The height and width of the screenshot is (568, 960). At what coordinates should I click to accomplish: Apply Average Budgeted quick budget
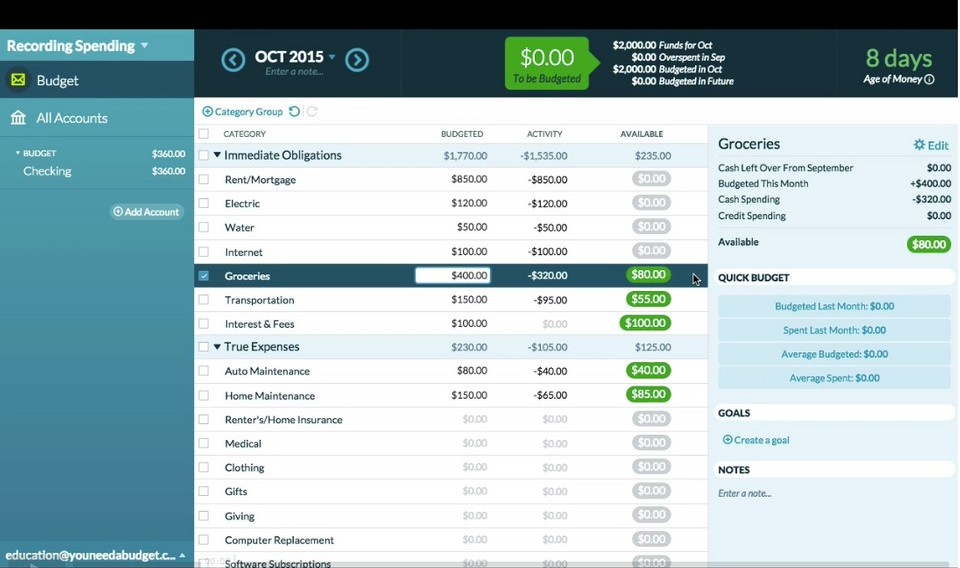[x=834, y=354]
